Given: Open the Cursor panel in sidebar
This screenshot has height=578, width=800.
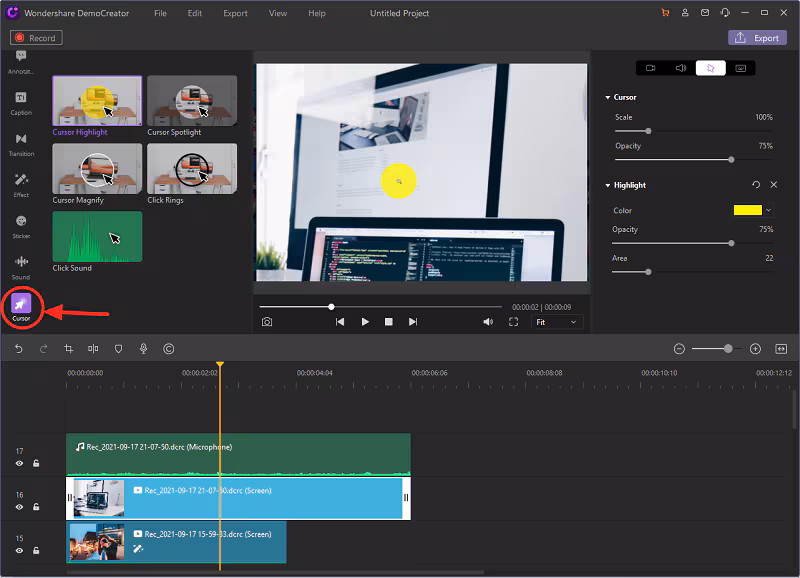Looking at the screenshot, I should [x=21, y=307].
